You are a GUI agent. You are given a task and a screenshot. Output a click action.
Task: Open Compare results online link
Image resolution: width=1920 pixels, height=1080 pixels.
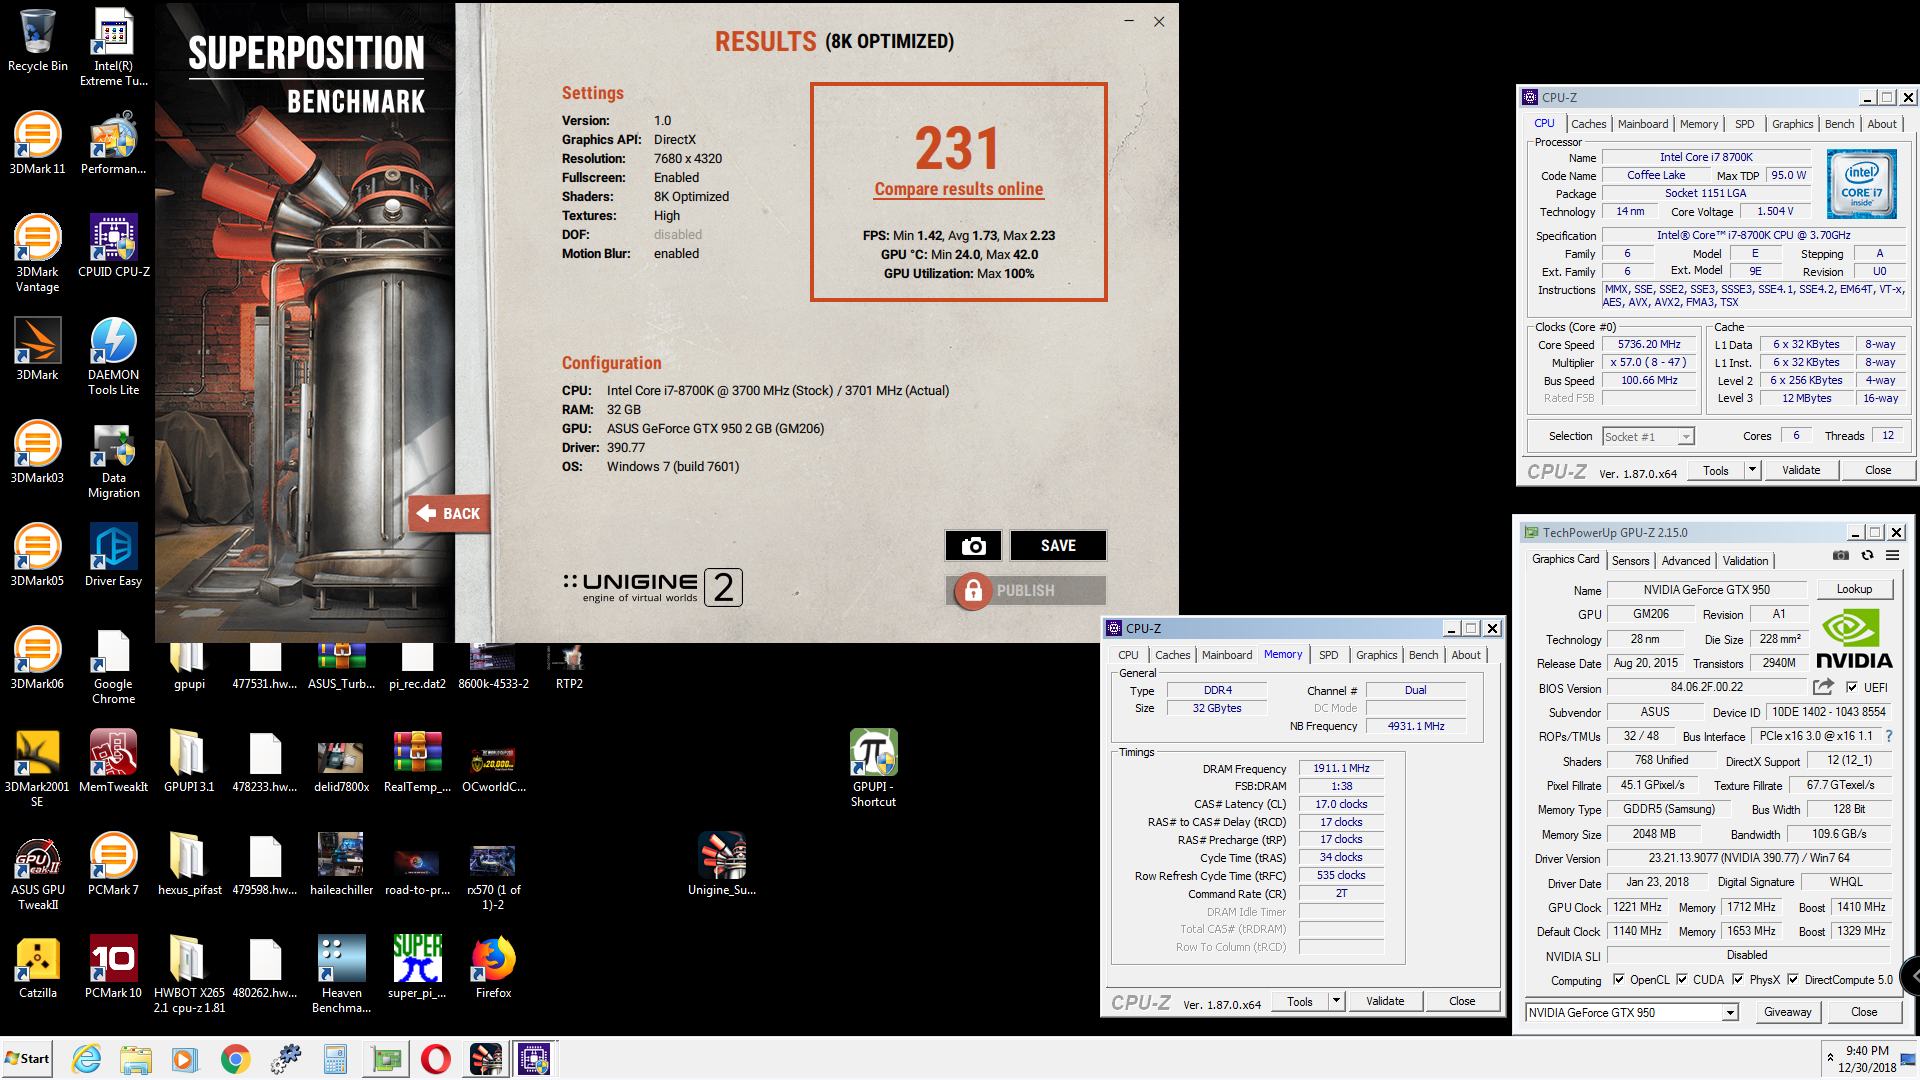pos(958,189)
